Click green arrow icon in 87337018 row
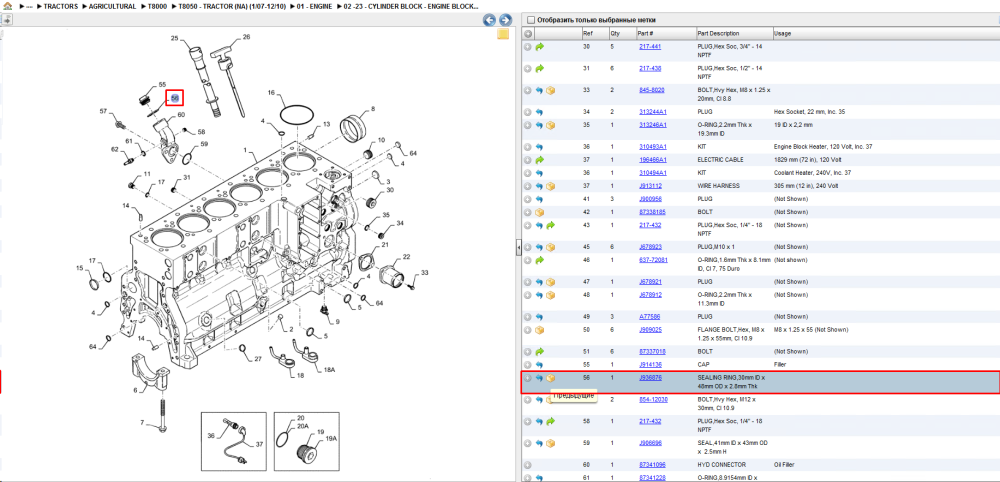The width and height of the screenshot is (1000, 482). (x=540, y=351)
